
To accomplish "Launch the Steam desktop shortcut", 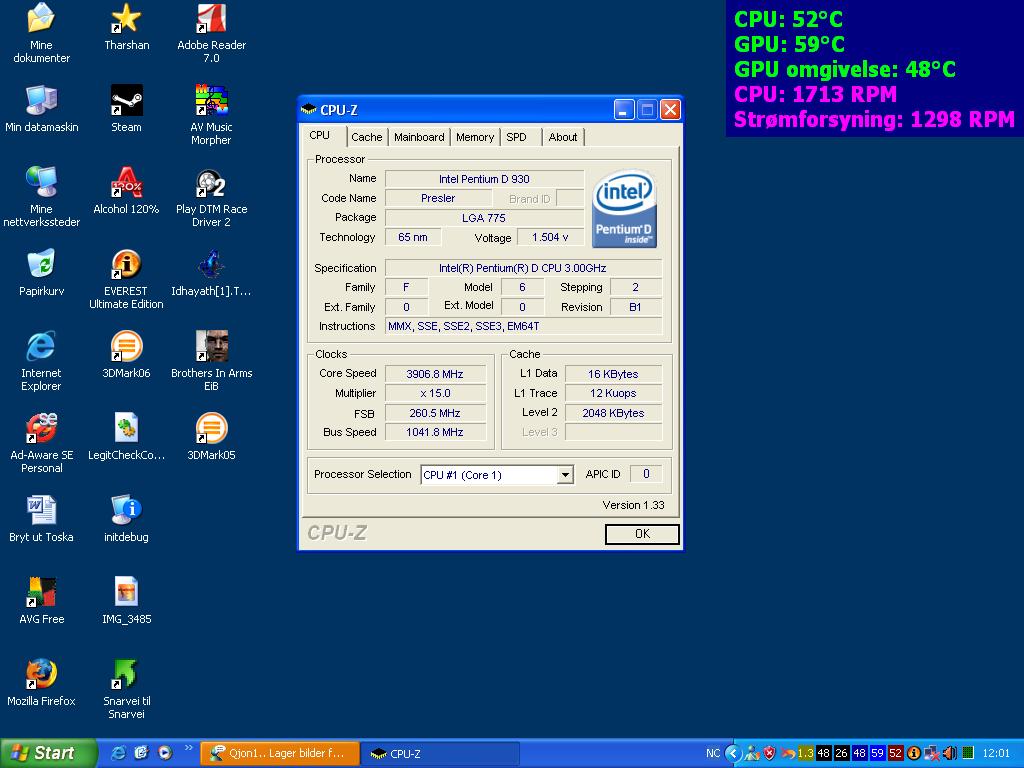I will point(126,100).
